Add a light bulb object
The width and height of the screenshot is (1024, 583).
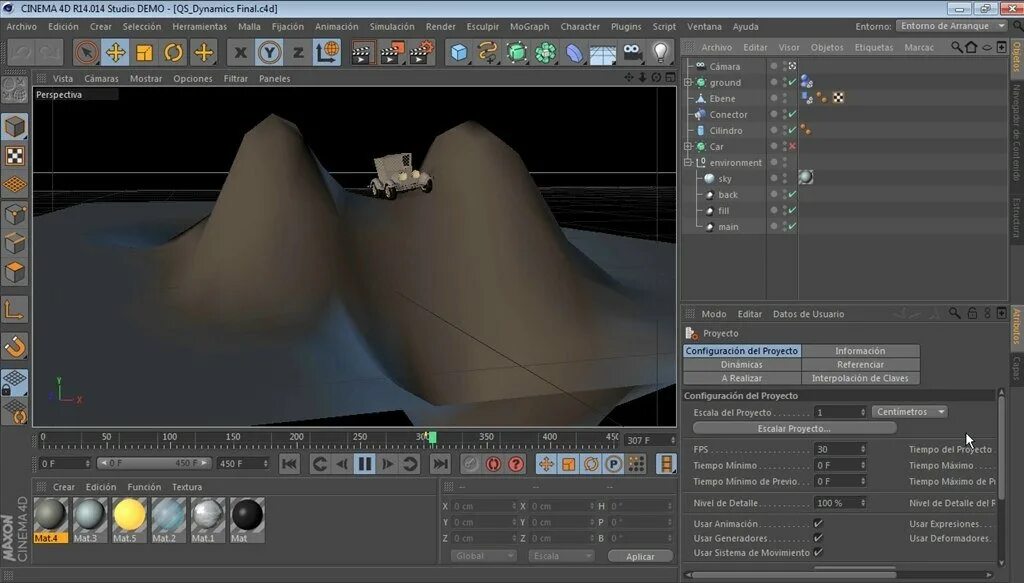pos(660,52)
